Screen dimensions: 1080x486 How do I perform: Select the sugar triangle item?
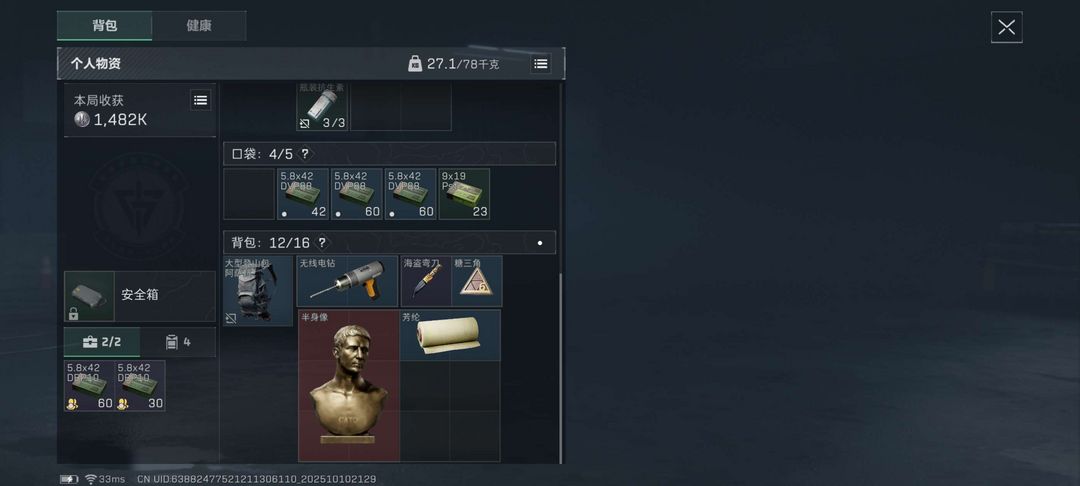coord(477,281)
